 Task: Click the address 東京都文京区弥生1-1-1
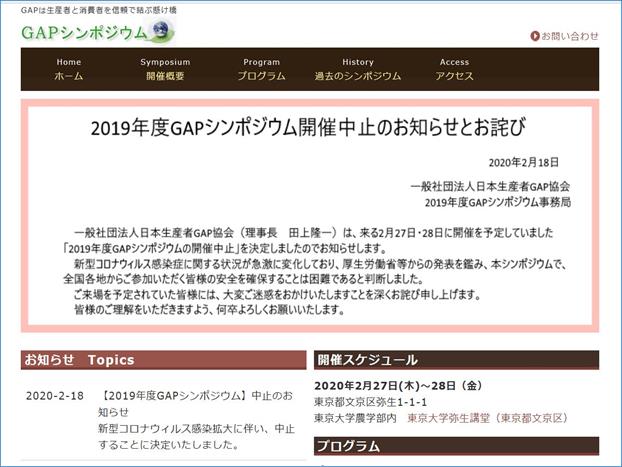pos(371,402)
